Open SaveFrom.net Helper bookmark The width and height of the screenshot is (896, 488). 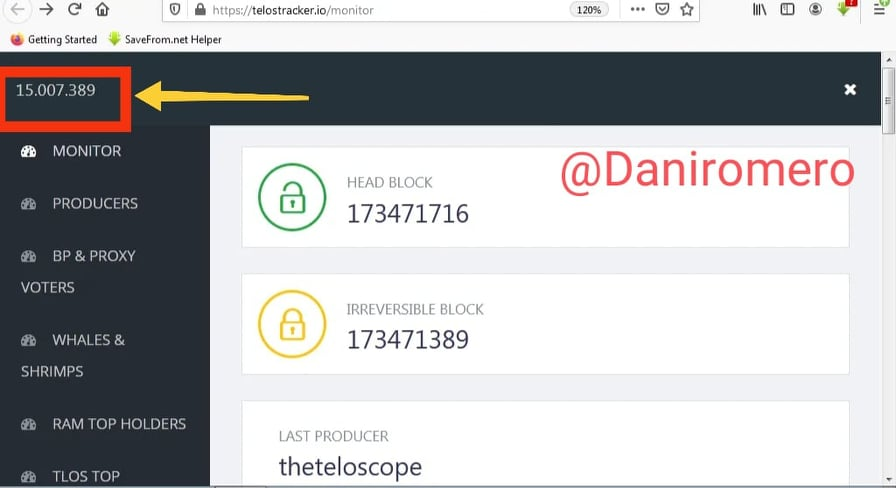click(x=165, y=39)
